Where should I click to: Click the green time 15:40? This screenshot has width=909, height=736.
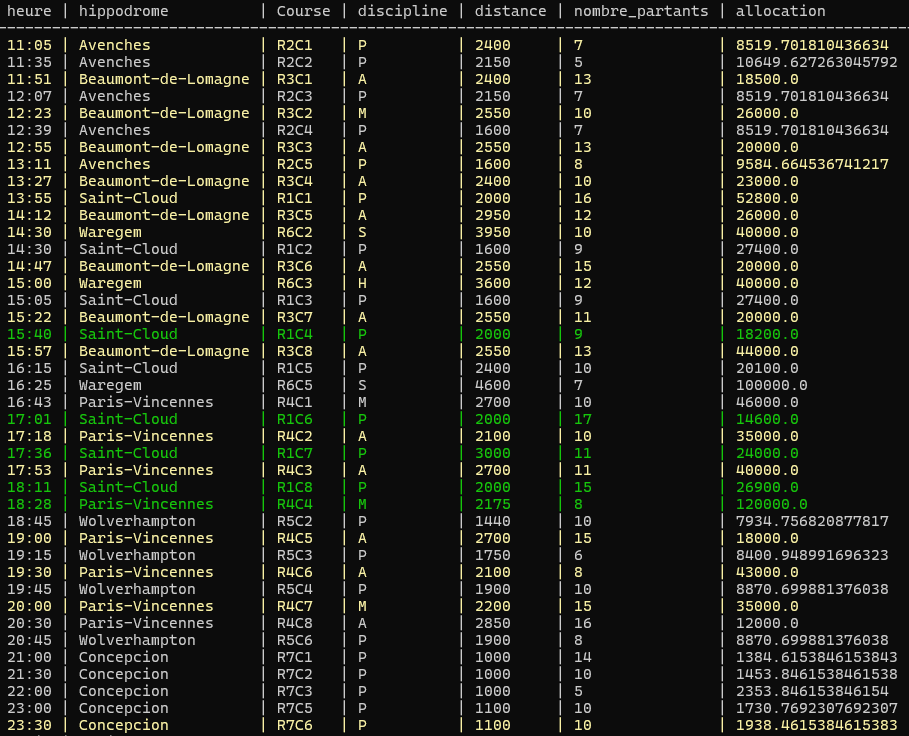(x=29, y=334)
